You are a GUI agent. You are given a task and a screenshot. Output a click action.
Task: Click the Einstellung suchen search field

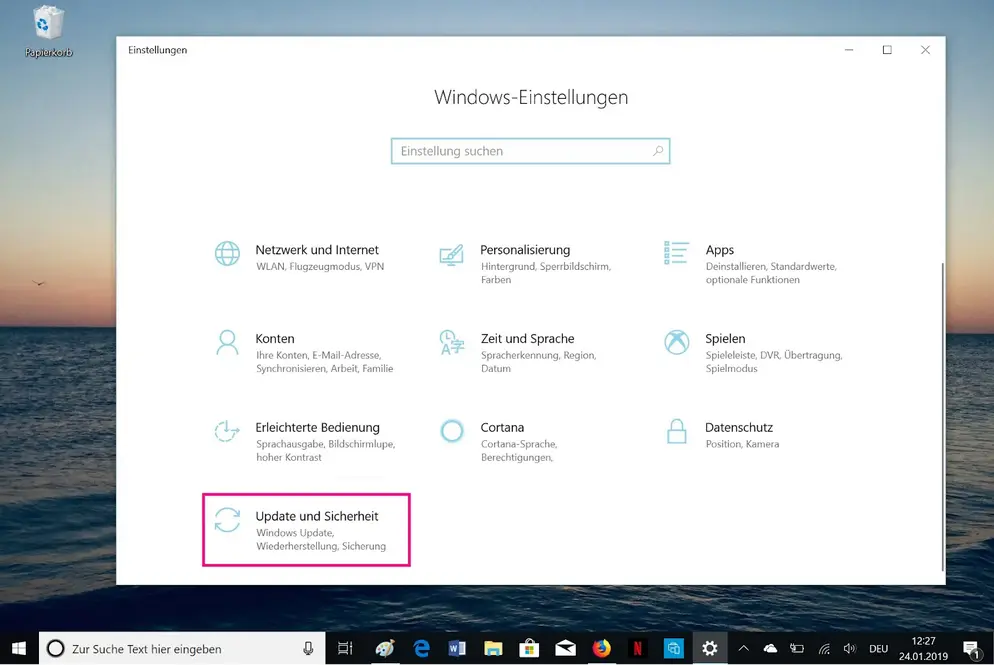click(x=520, y=151)
